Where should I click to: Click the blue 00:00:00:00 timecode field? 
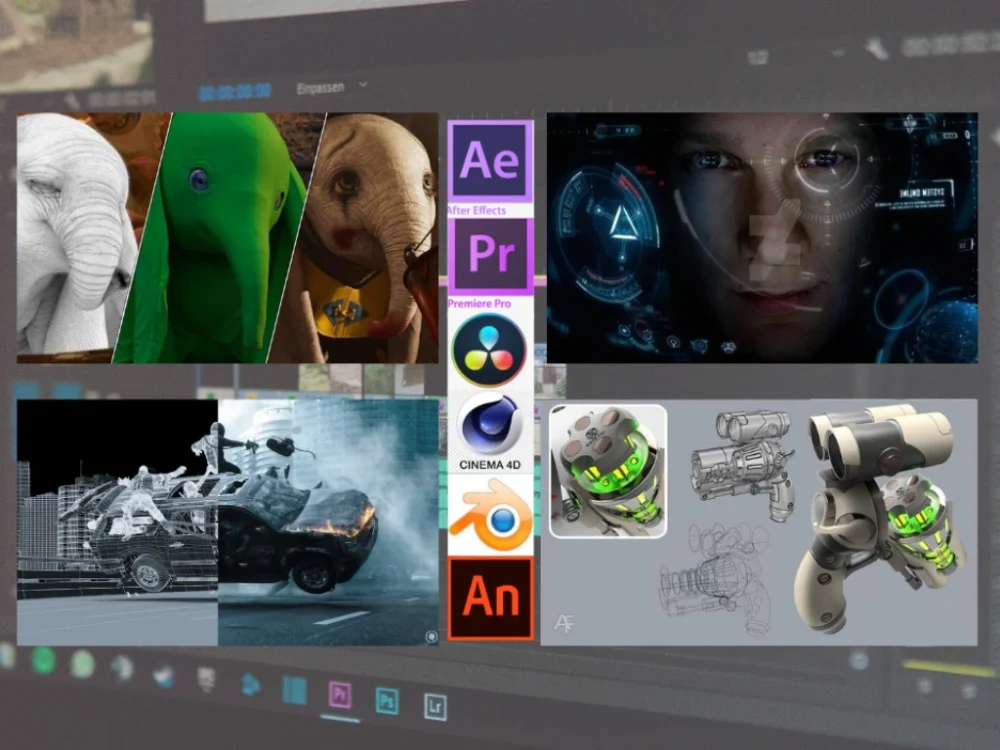point(235,87)
